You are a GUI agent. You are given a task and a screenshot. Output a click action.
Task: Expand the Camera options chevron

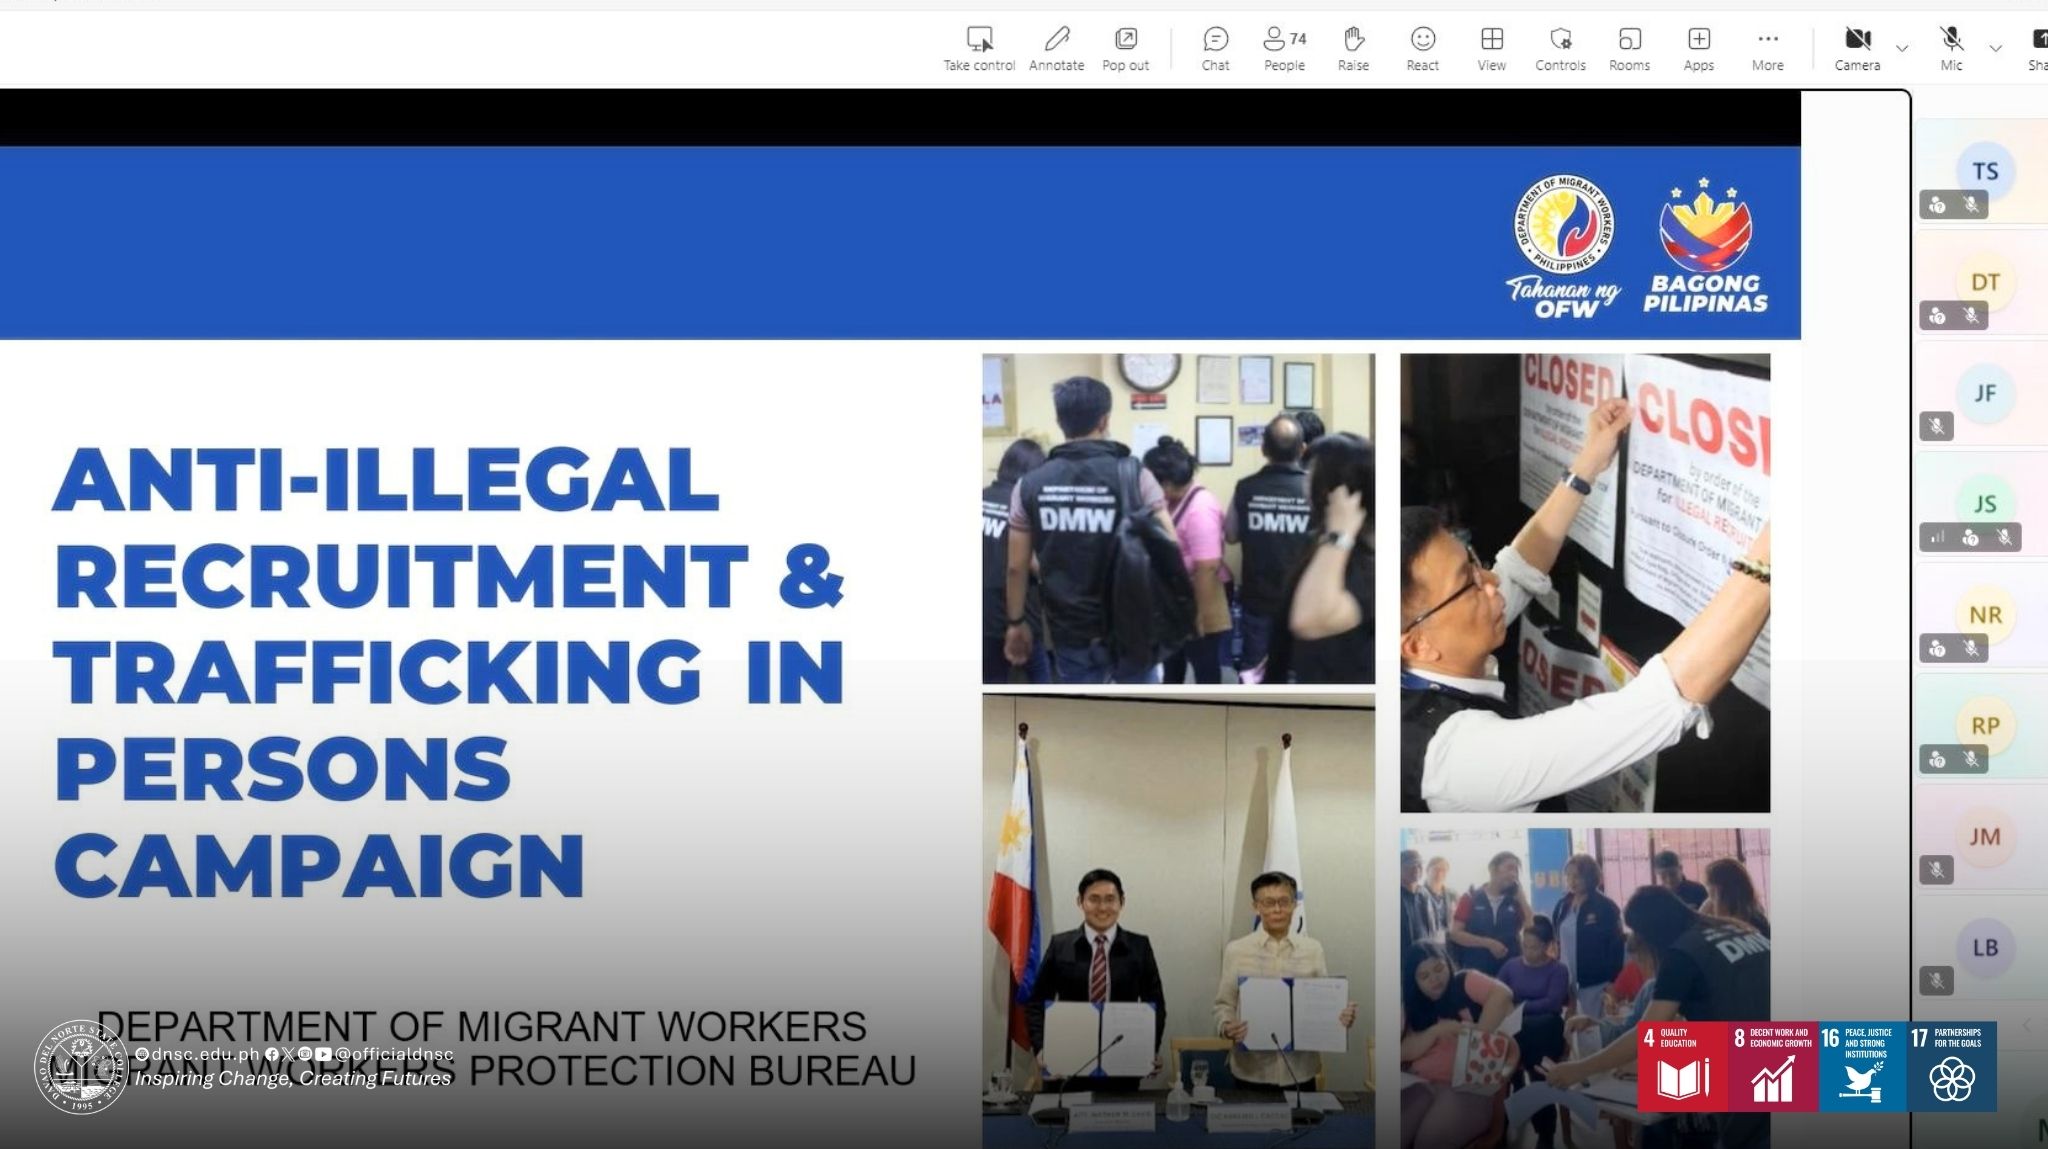pos(1902,48)
